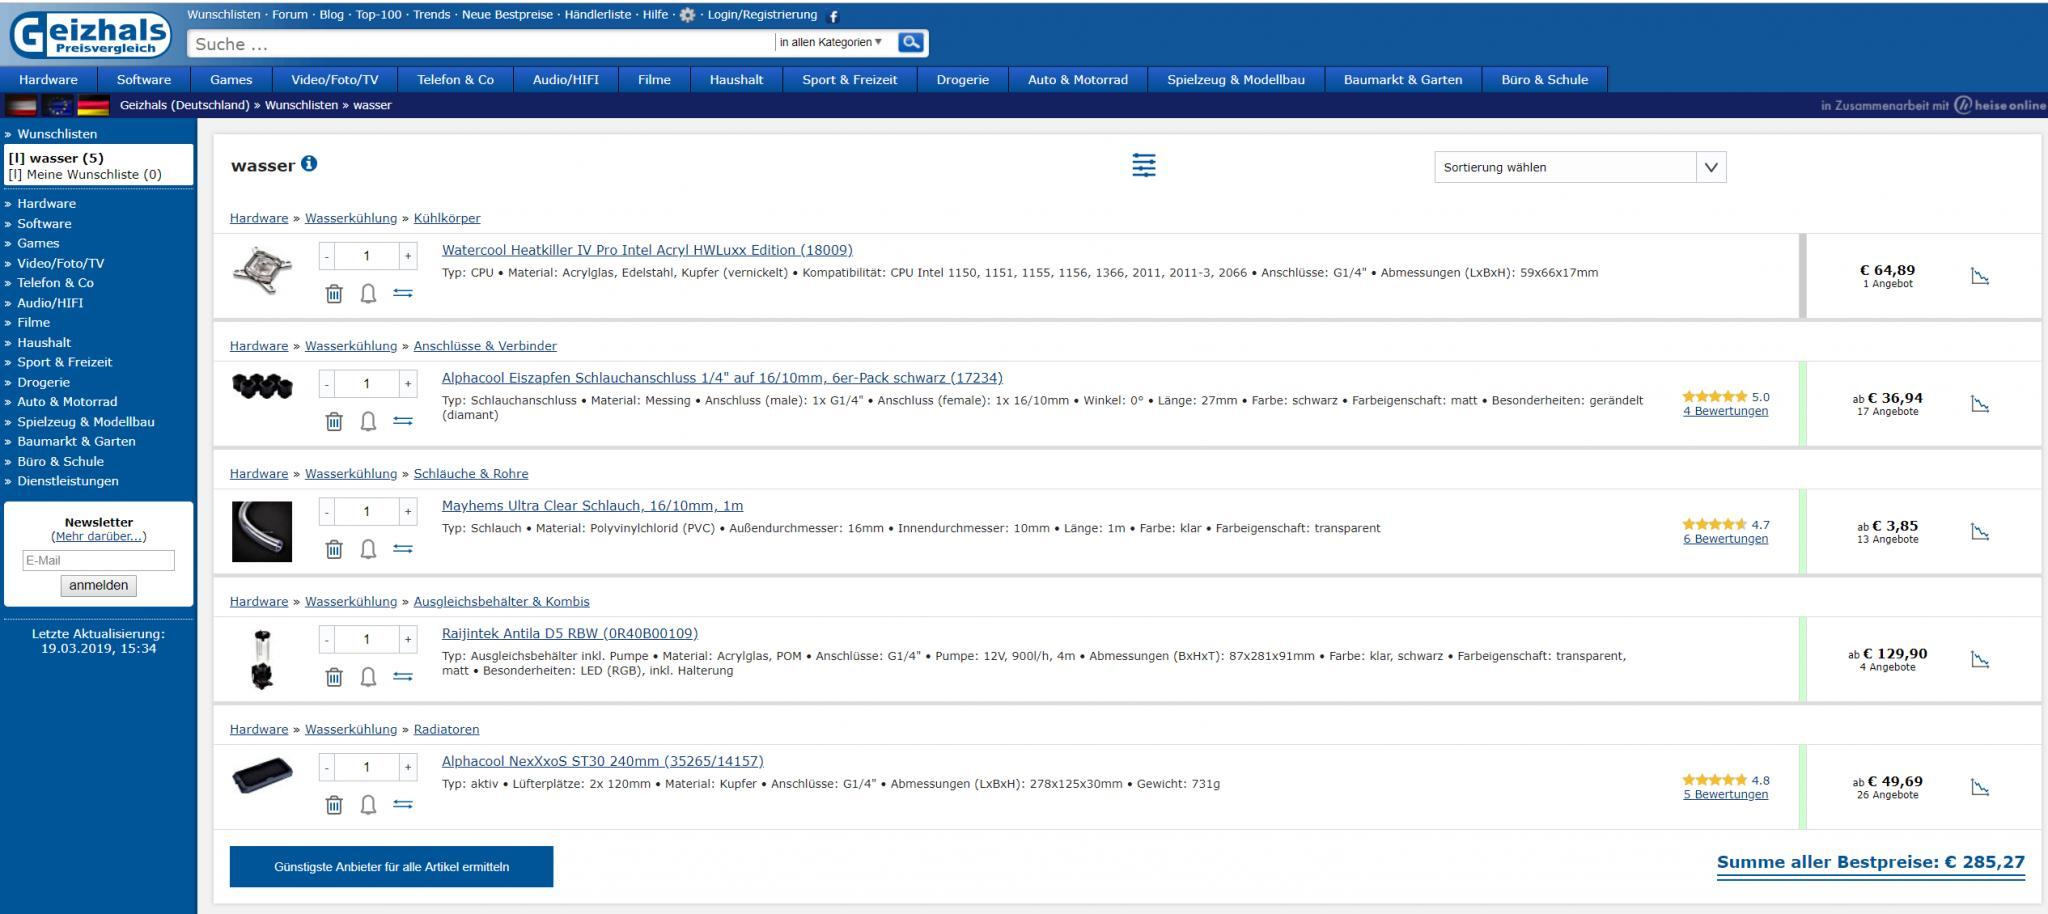Open Radiatoren breadcrumb category link
This screenshot has width=2048, height=914.
(446, 729)
